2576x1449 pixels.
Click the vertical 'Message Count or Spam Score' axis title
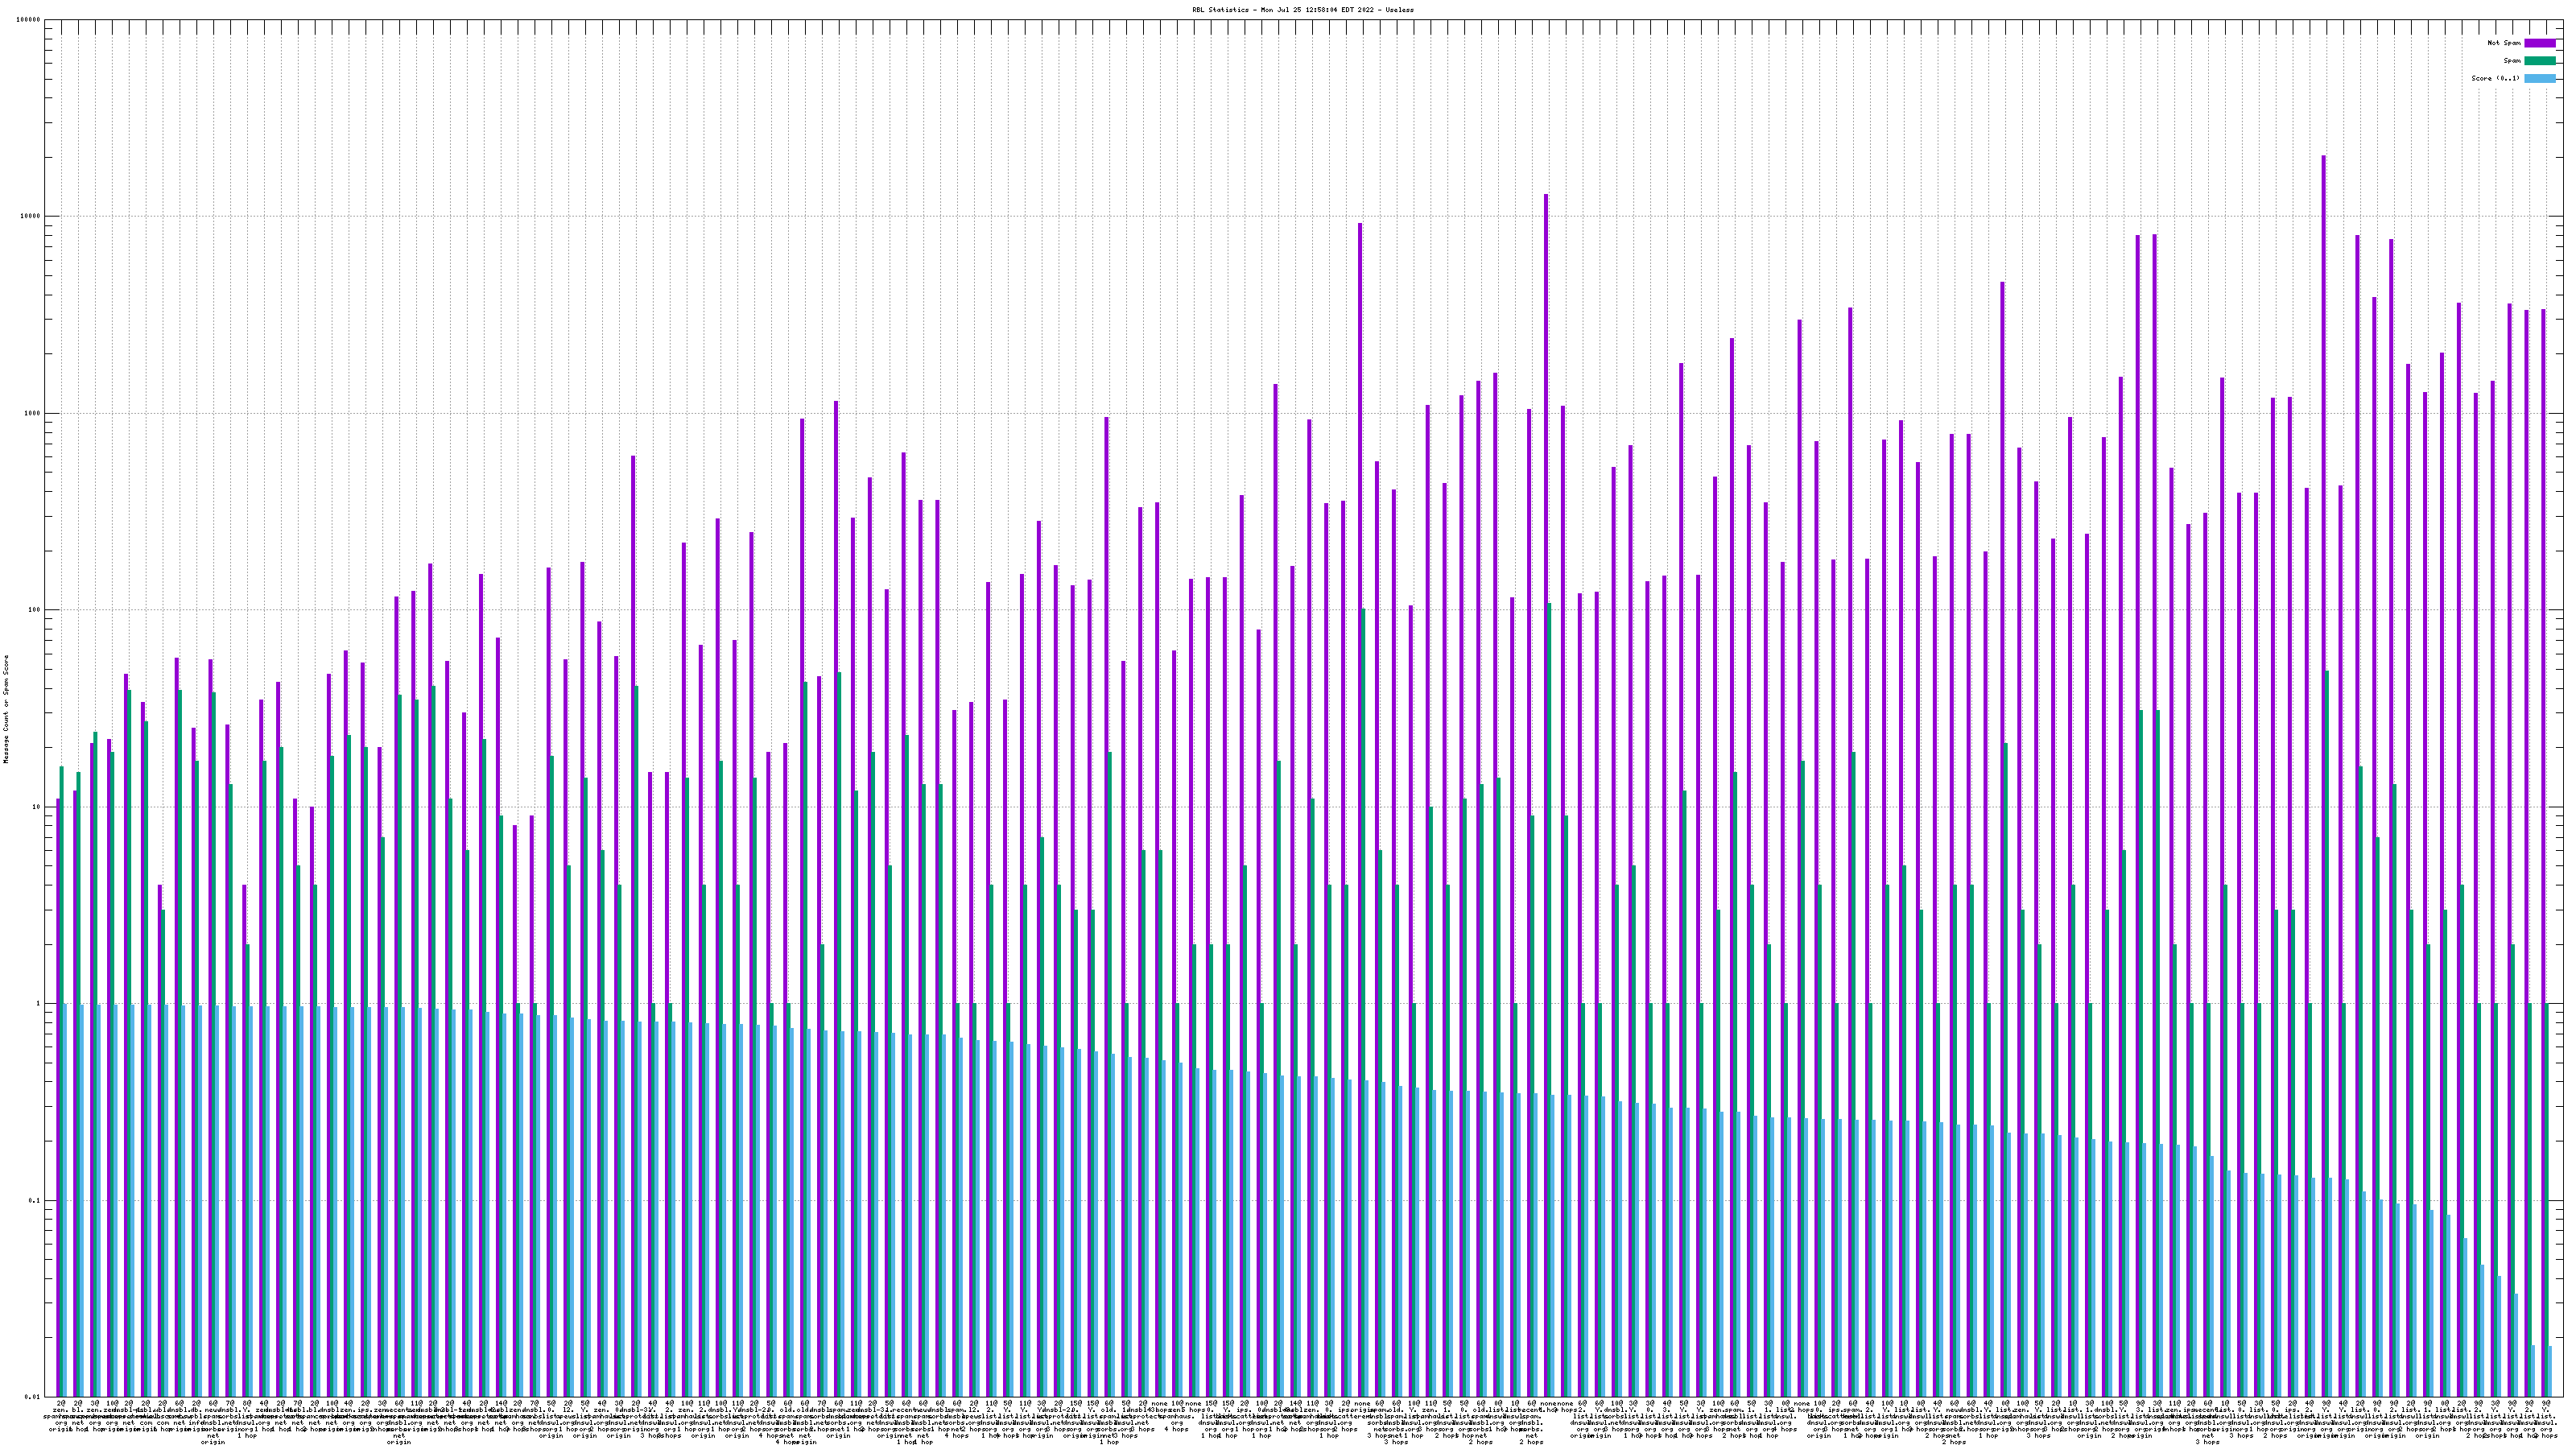[x=6, y=708]
